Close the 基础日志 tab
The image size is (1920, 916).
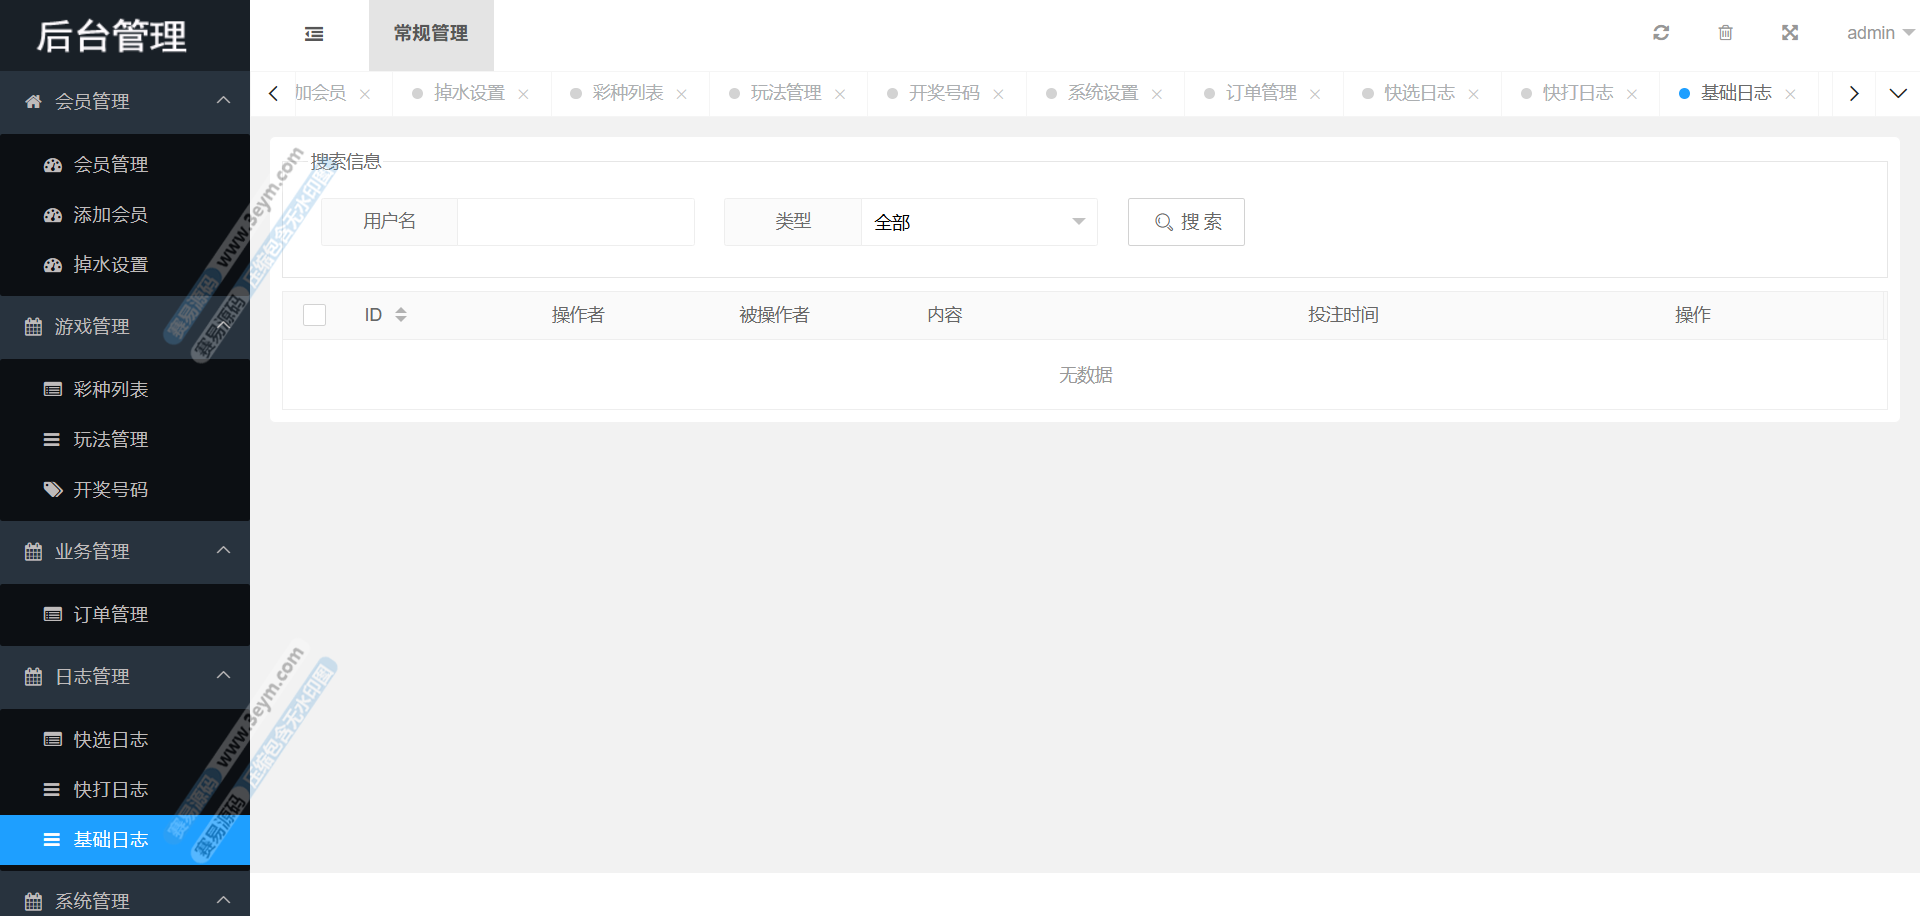pyautogui.click(x=1790, y=94)
